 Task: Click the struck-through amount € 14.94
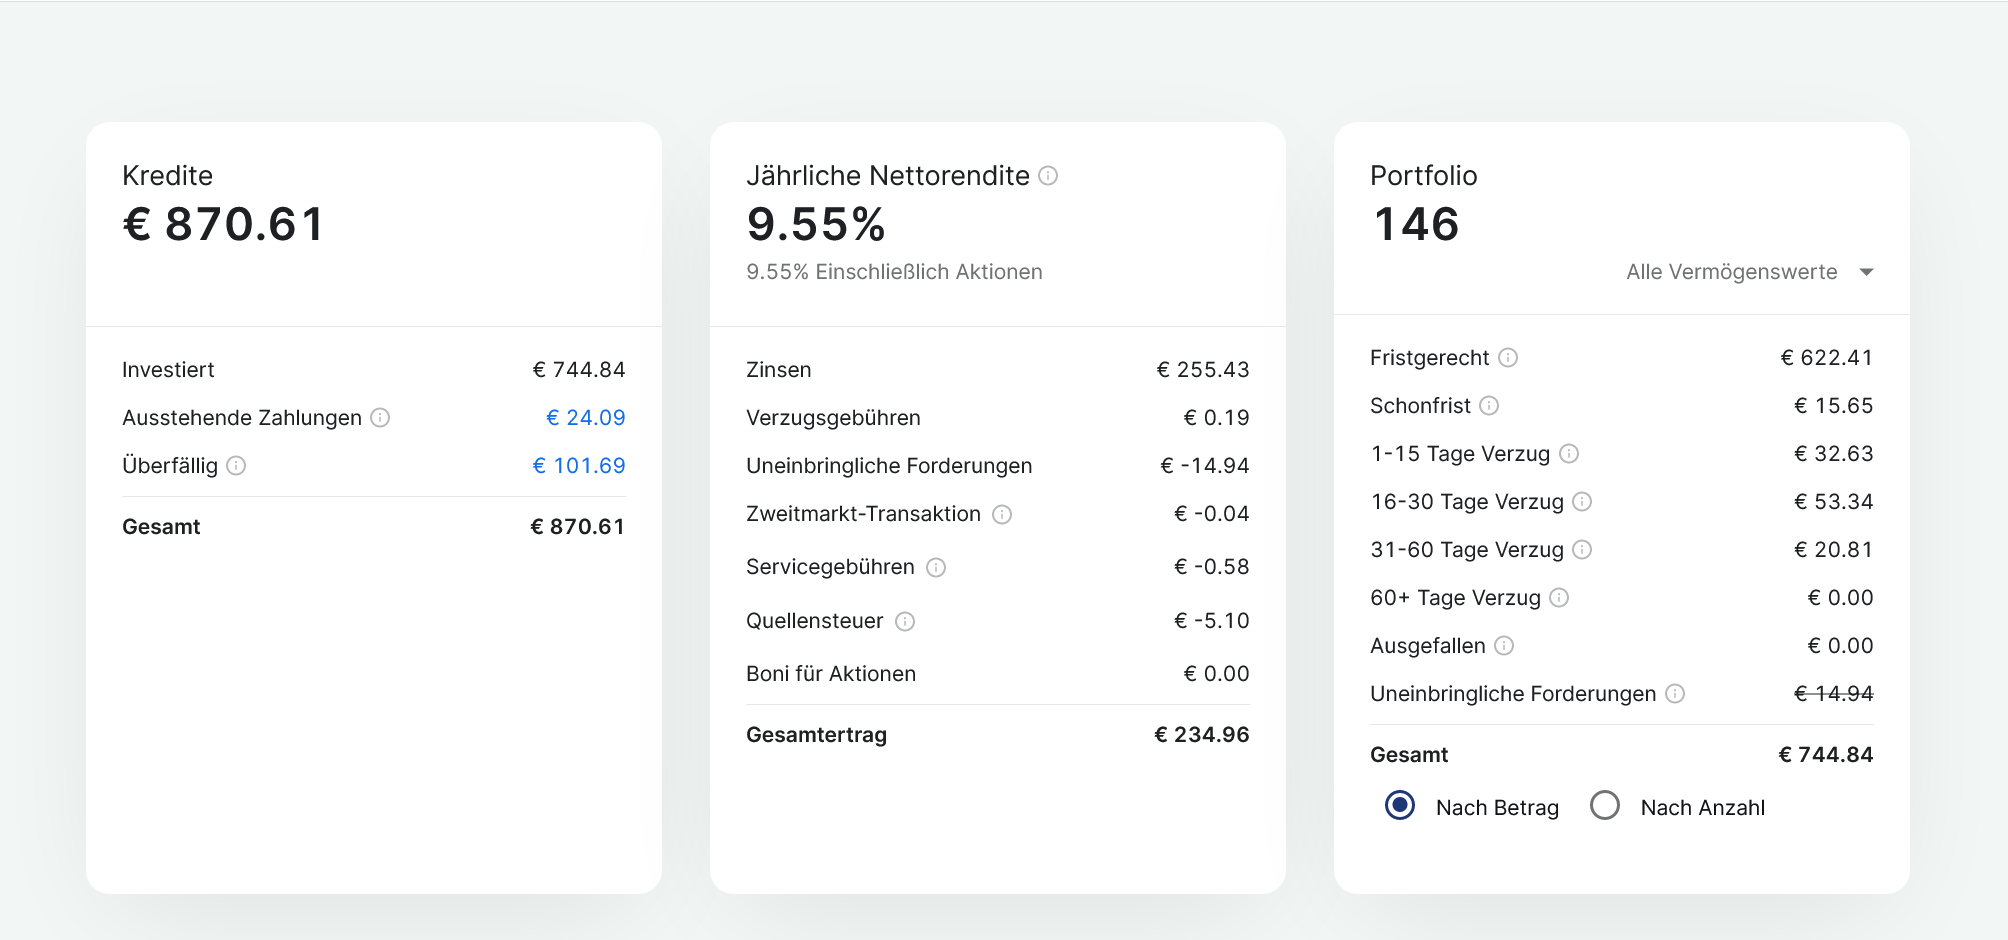point(1834,694)
